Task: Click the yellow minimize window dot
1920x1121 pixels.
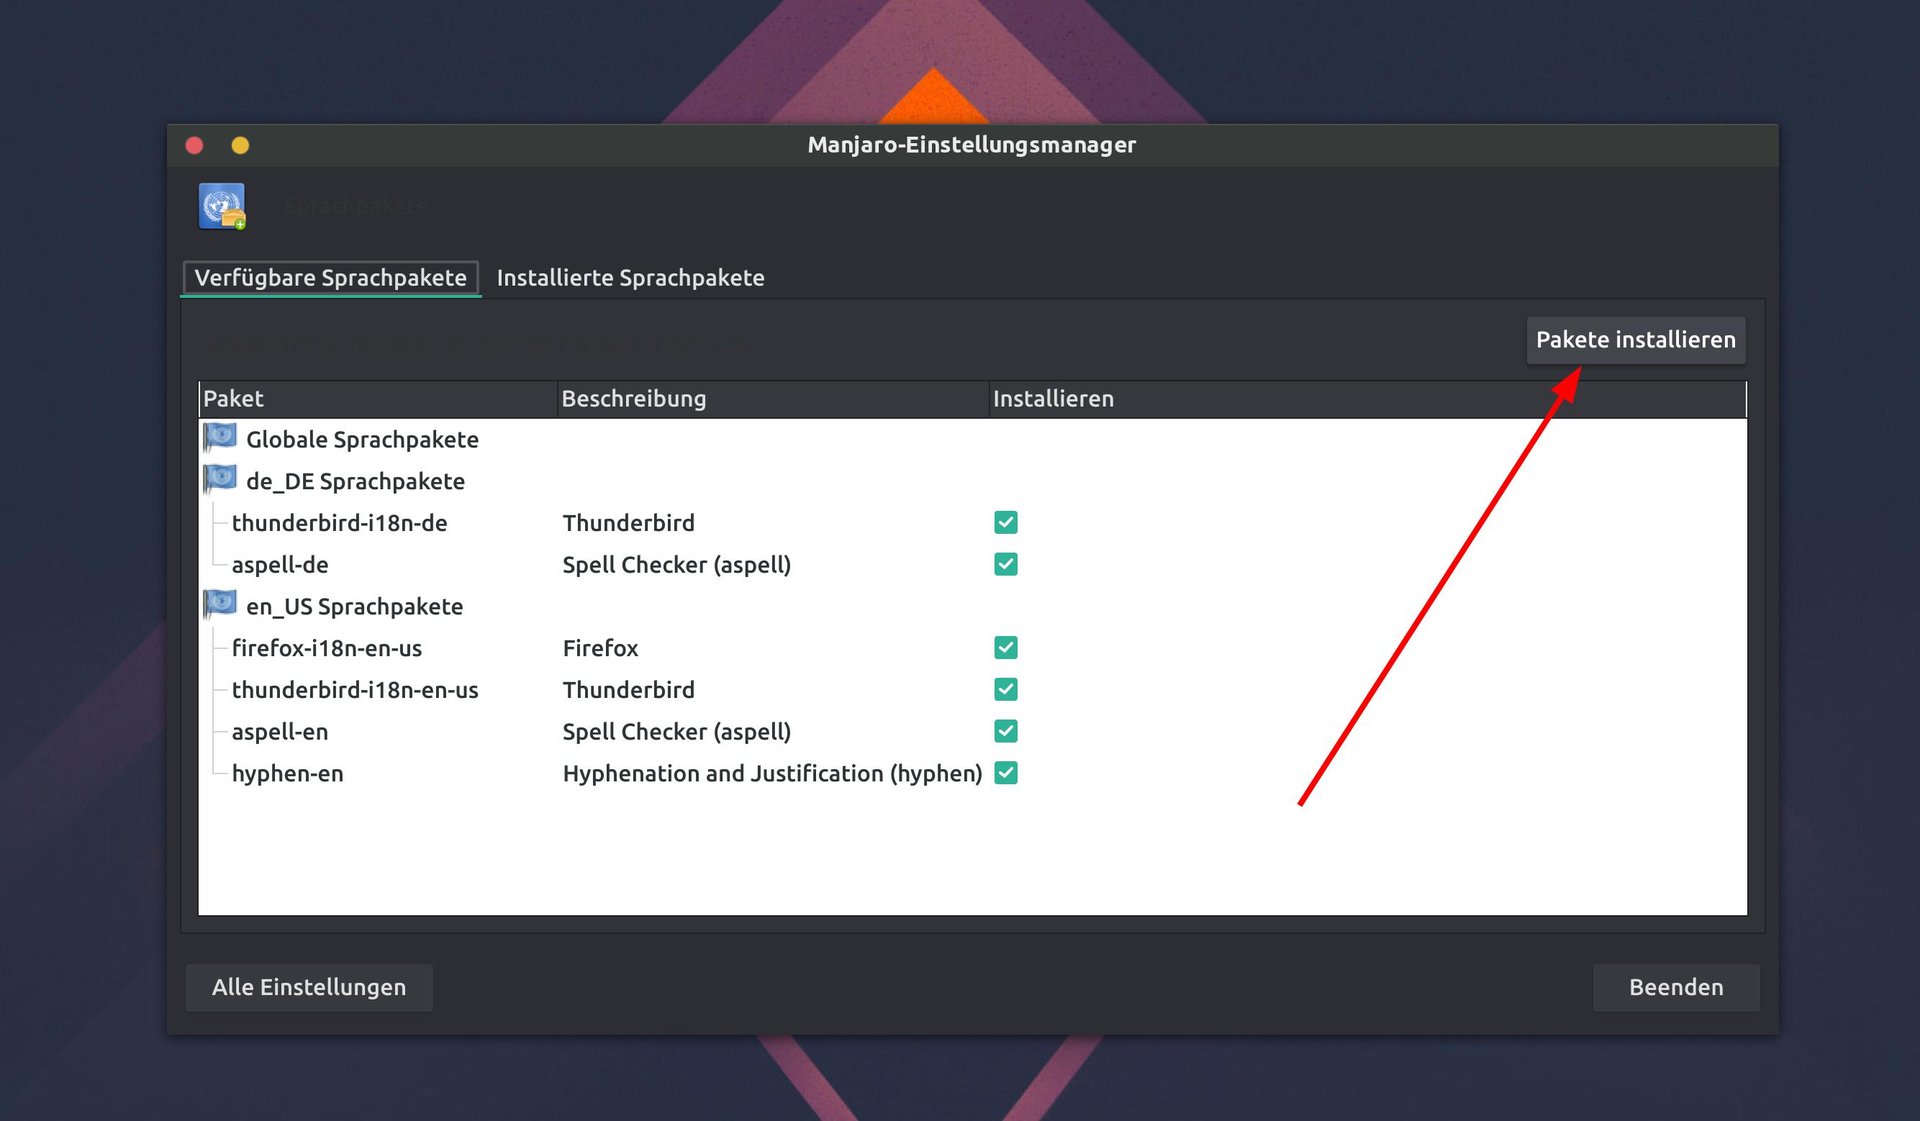Action: click(240, 146)
